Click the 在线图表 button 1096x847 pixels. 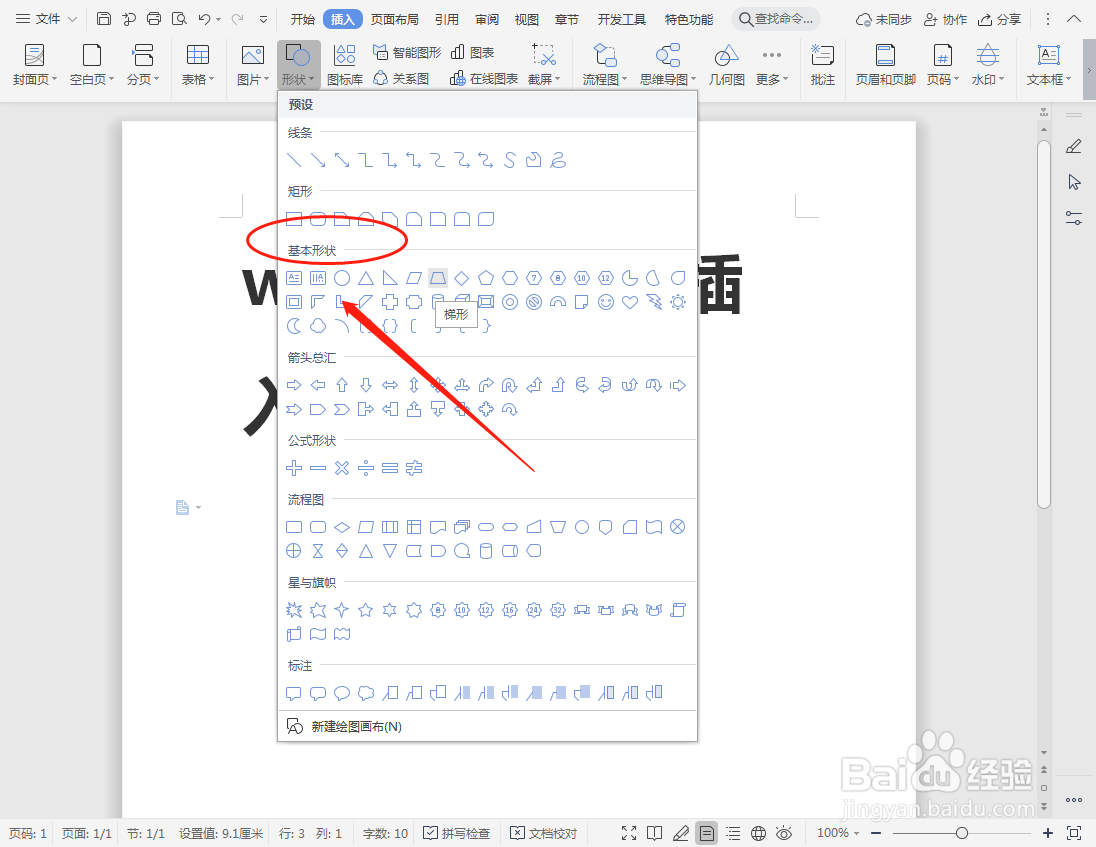tap(484, 78)
